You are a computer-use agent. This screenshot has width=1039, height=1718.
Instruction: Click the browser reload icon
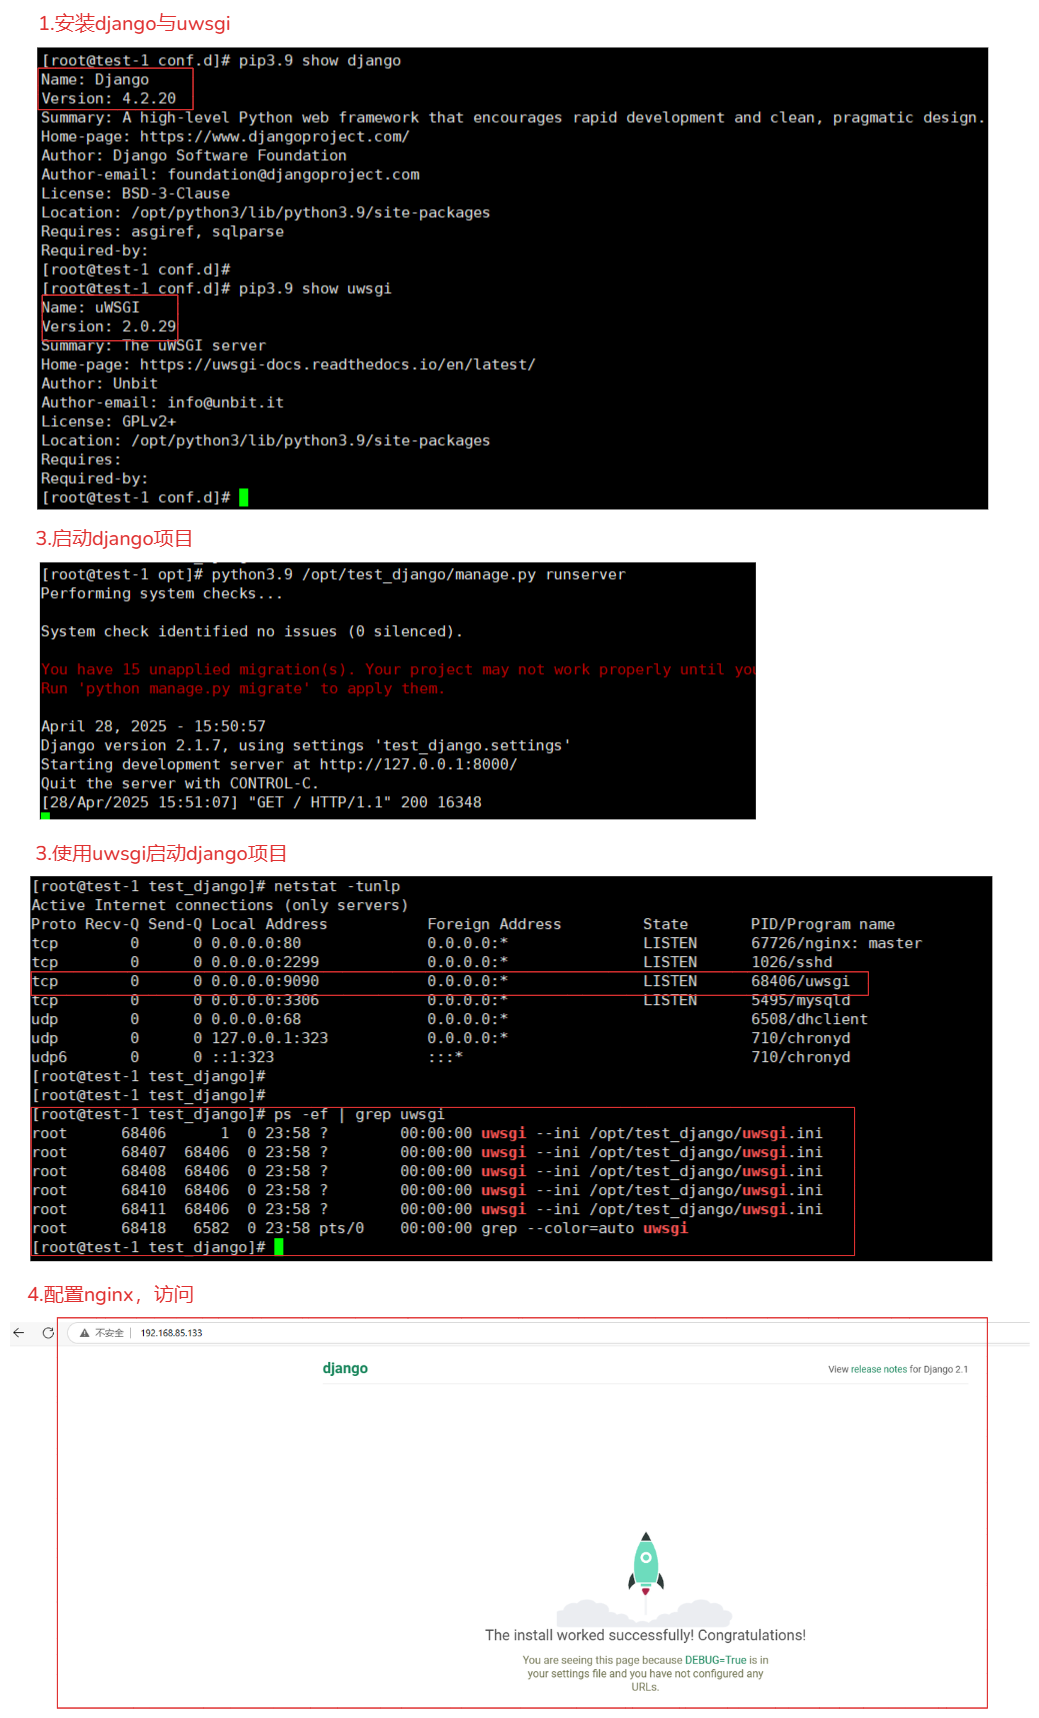click(x=48, y=1333)
